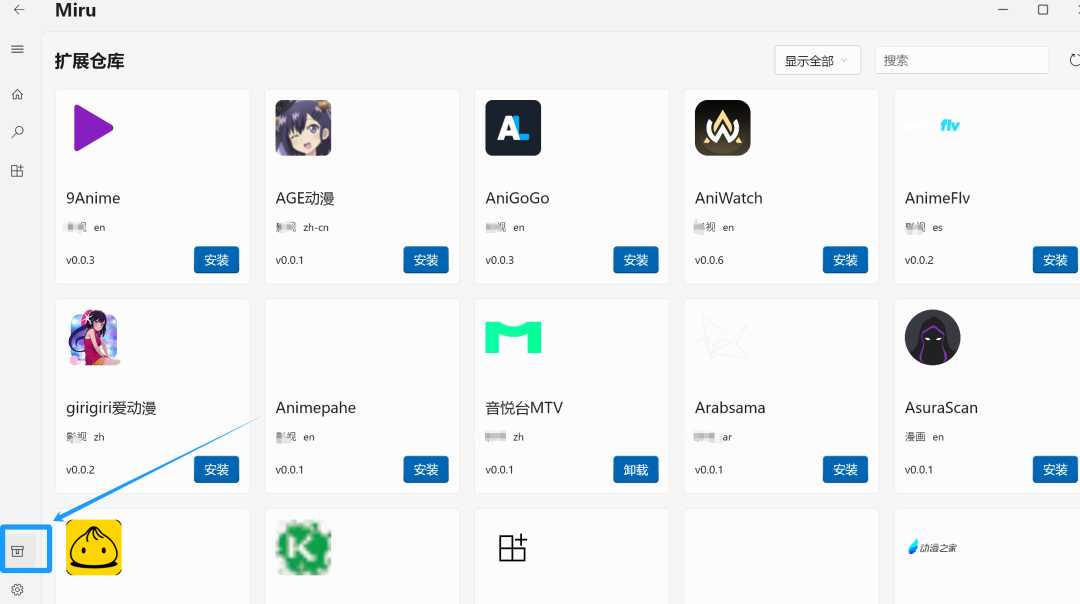Minimize the Miru window
The height and width of the screenshot is (604, 1080).
1003,10
